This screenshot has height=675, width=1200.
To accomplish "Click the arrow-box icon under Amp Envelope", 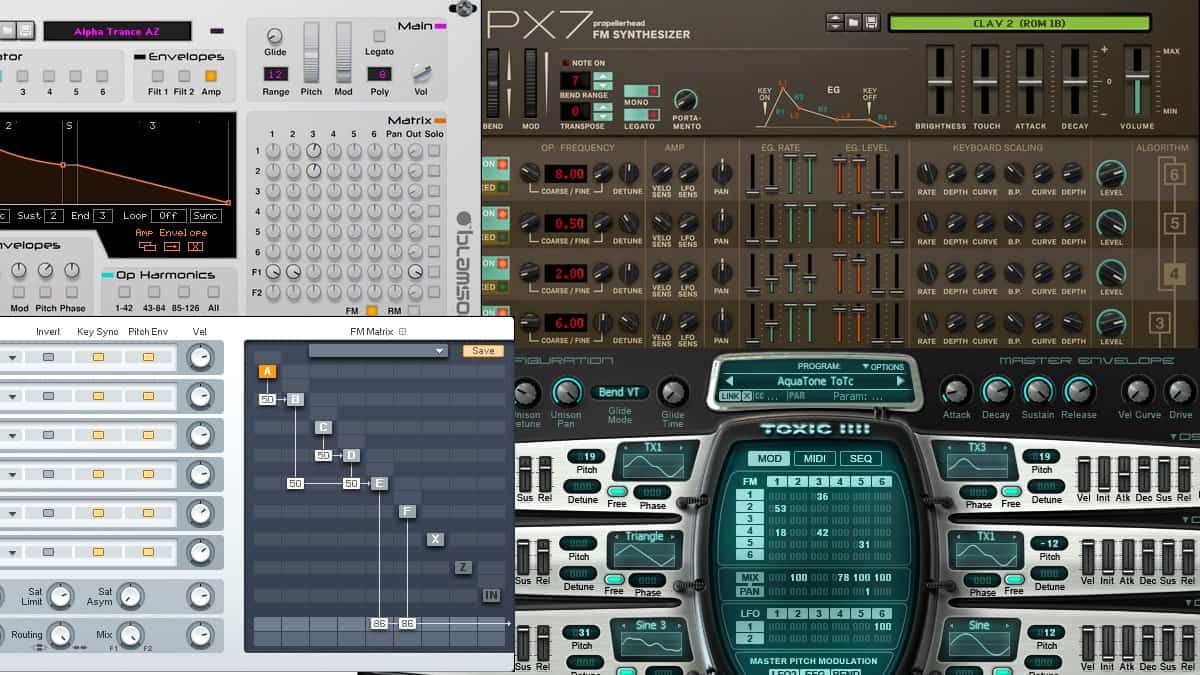I will pos(171,246).
